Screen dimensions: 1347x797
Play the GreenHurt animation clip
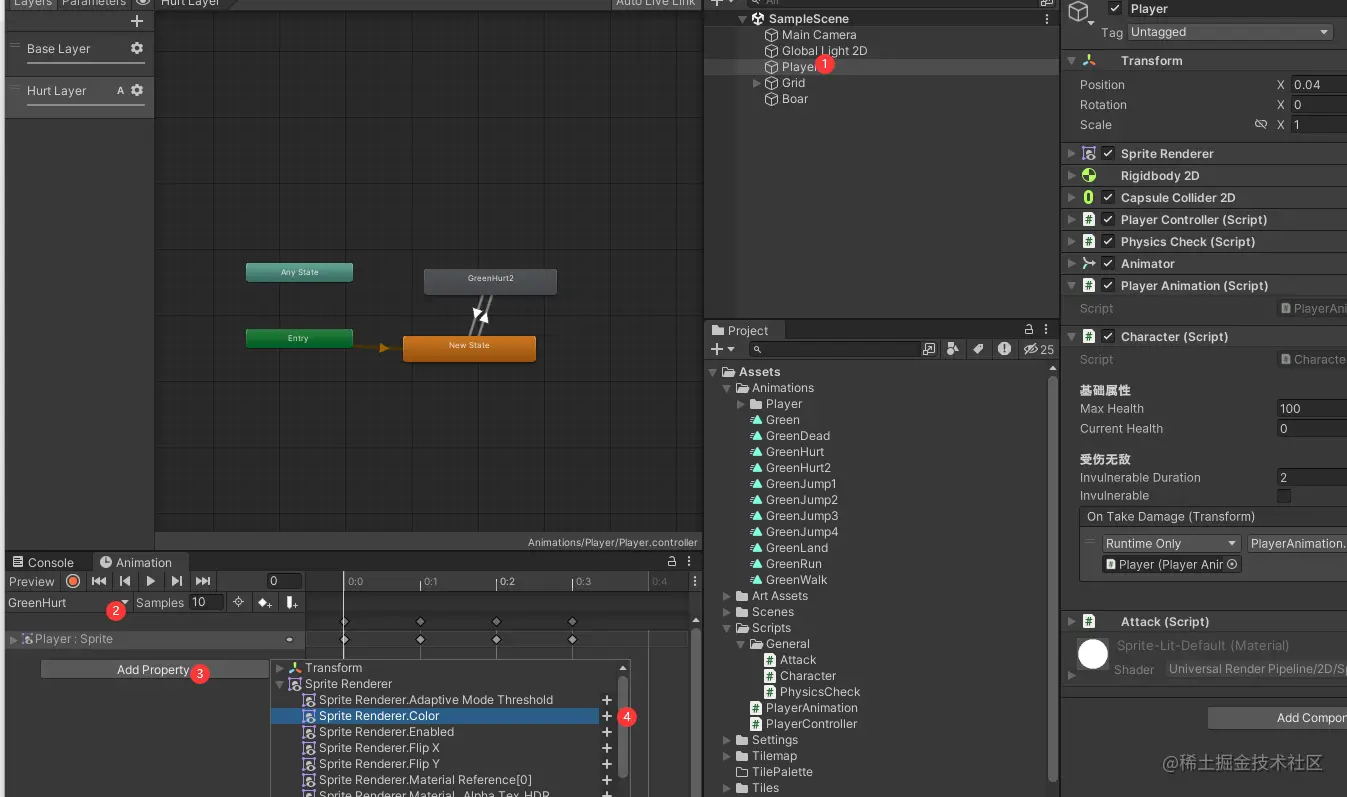[x=151, y=581]
